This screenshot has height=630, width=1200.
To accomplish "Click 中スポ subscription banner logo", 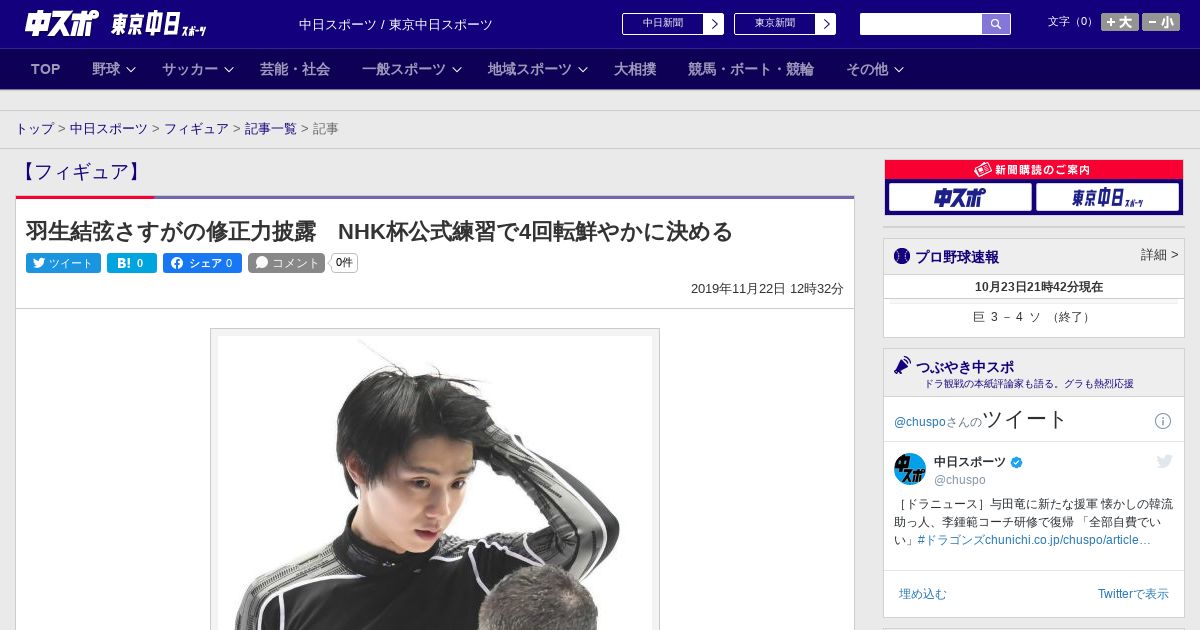I will coord(959,197).
